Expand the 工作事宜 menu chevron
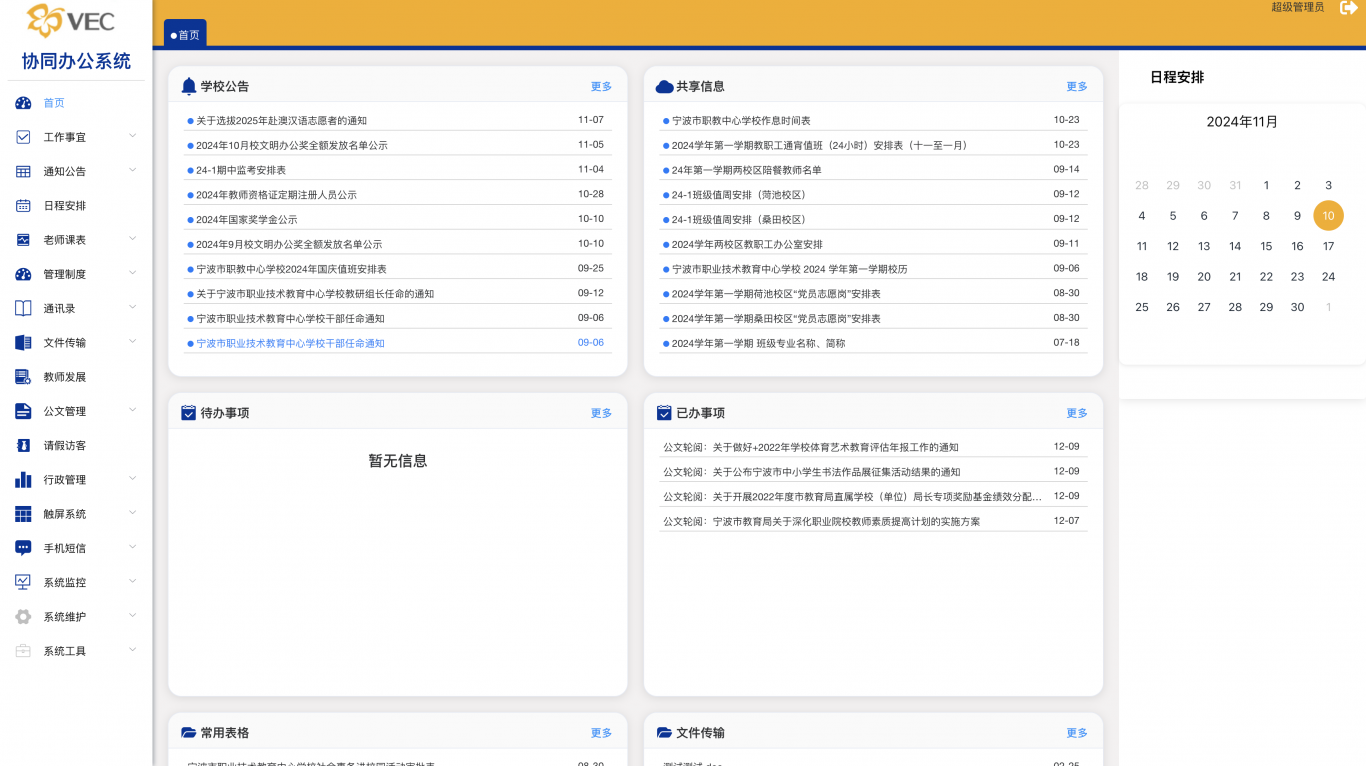This screenshot has height=766, width=1366. tap(133, 136)
